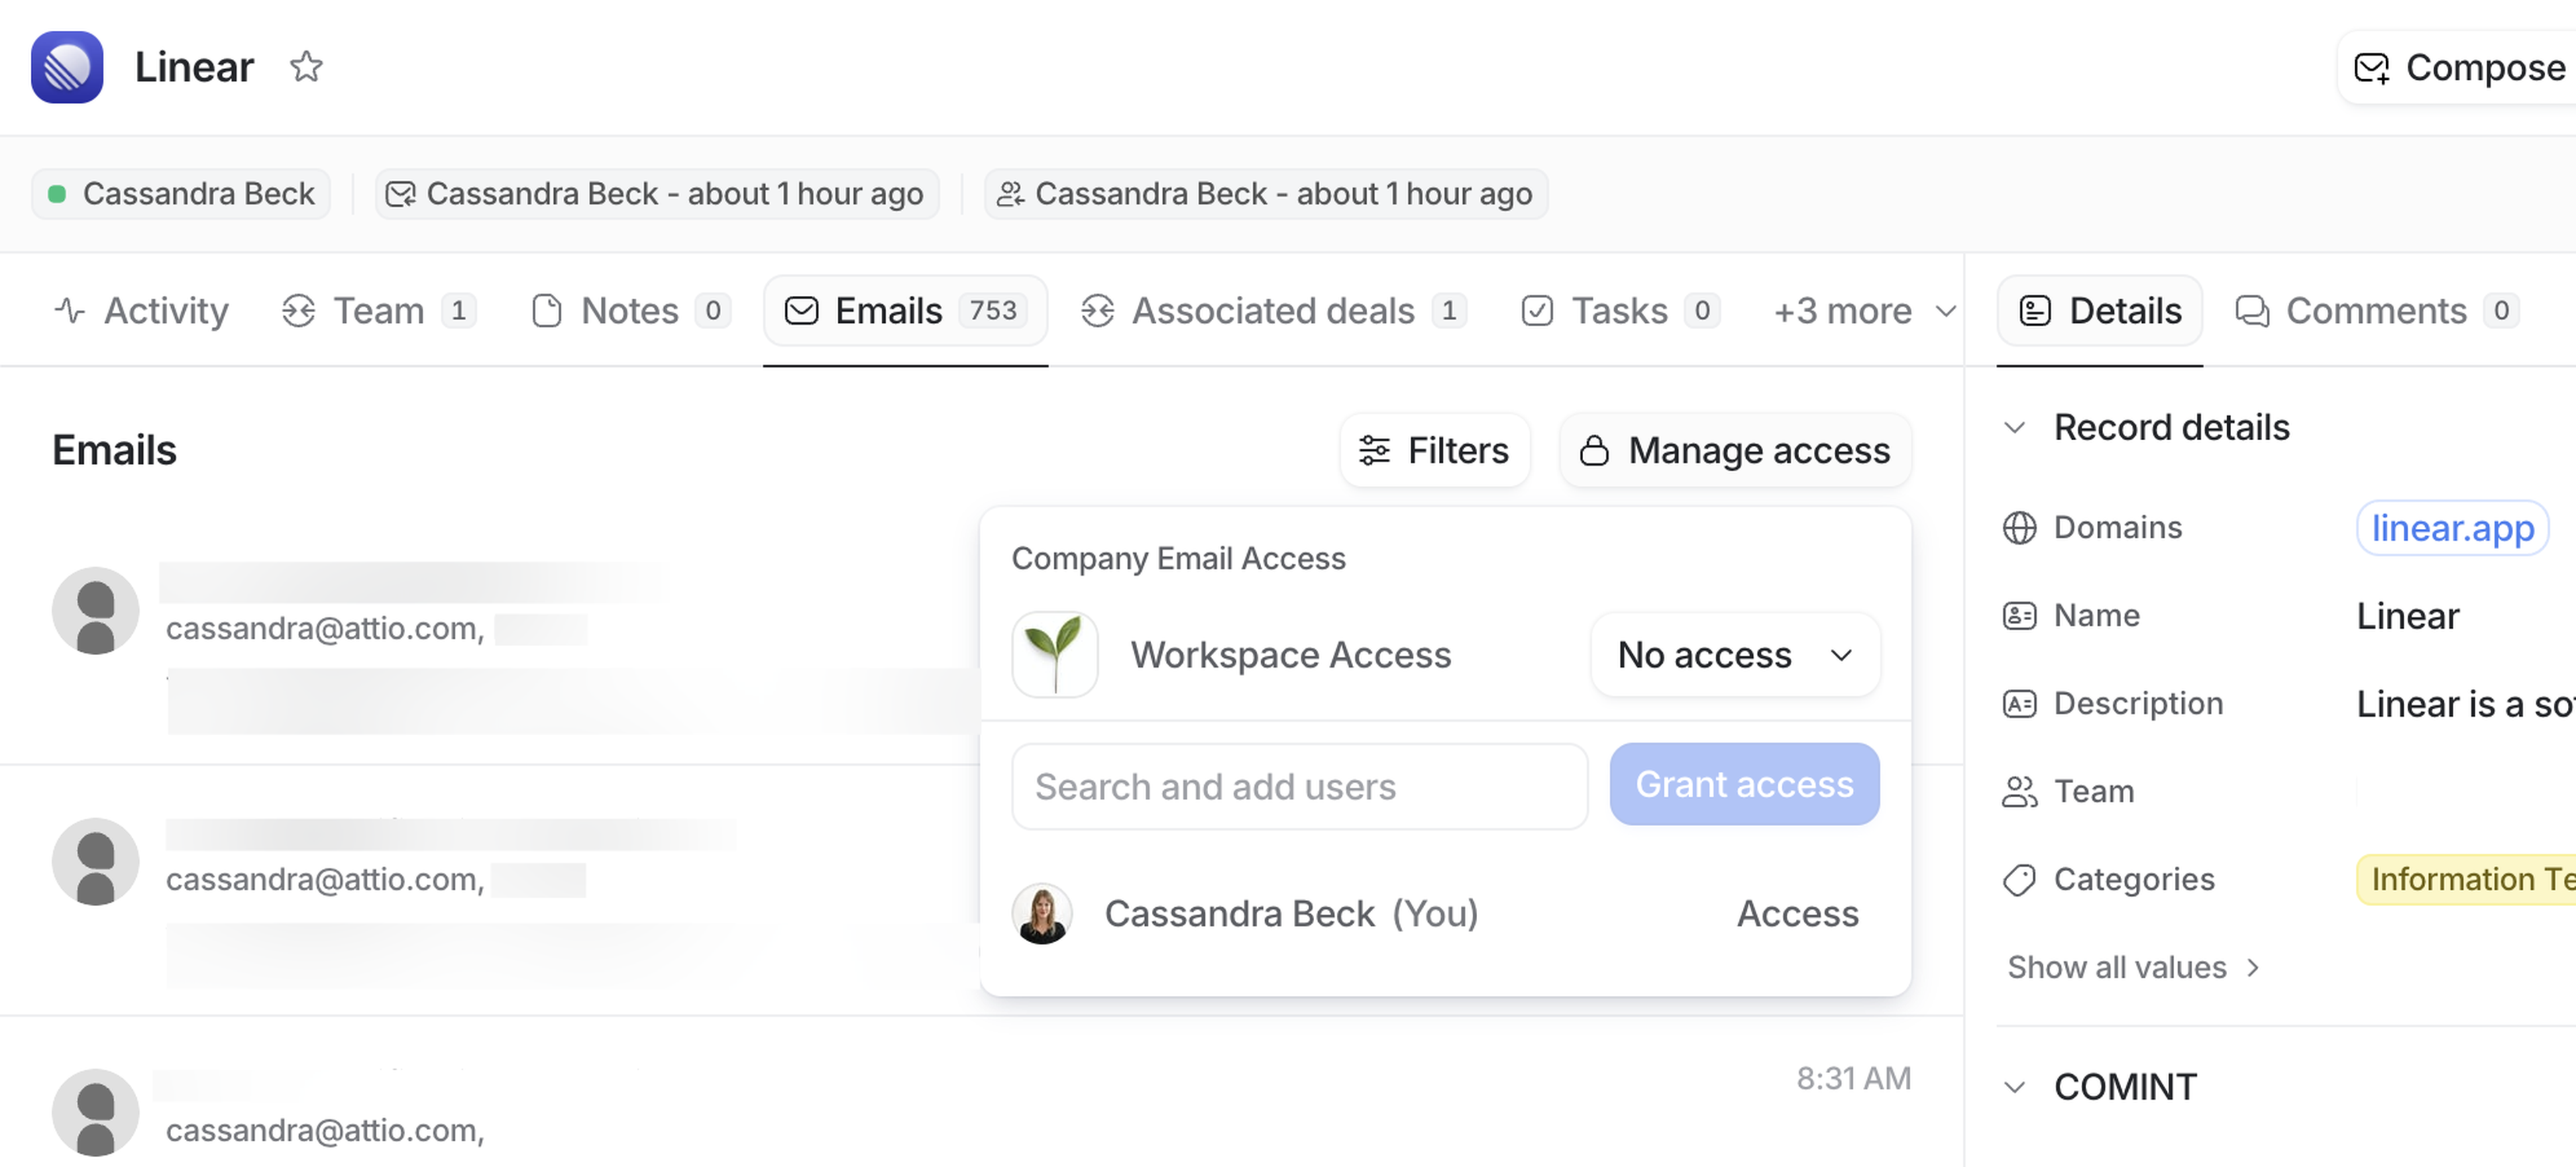Open the No access dropdown
Viewport: 2576px width, 1167px height.
click(x=1735, y=655)
